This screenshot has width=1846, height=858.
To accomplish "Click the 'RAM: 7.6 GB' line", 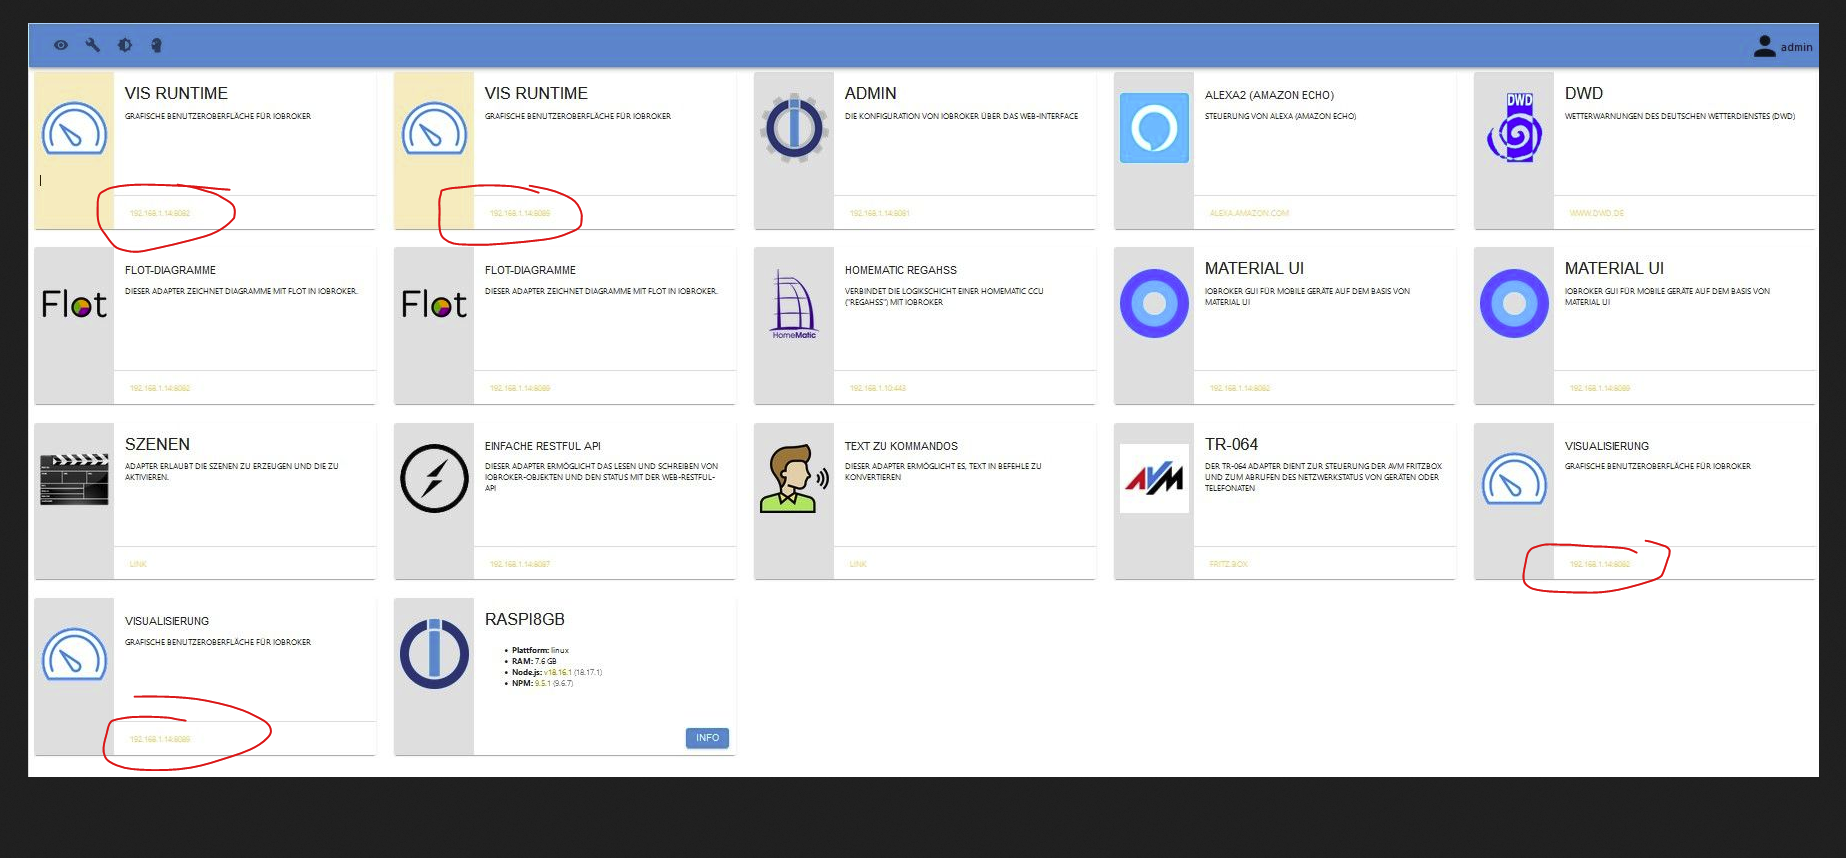I will coord(534,661).
